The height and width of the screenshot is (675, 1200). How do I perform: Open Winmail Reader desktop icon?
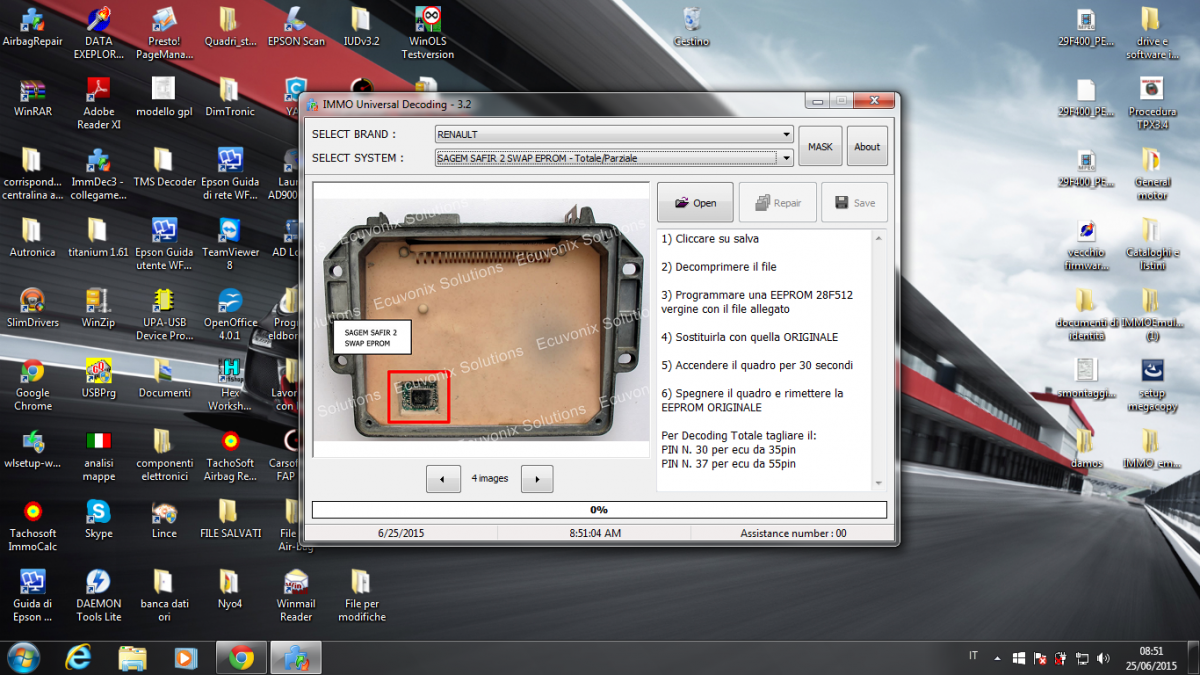(296, 594)
